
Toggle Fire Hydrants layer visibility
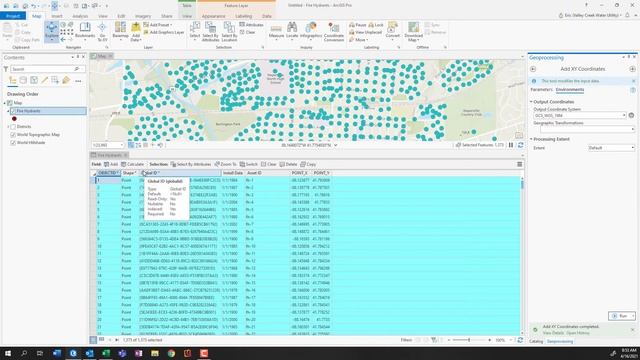pos(13,111)
